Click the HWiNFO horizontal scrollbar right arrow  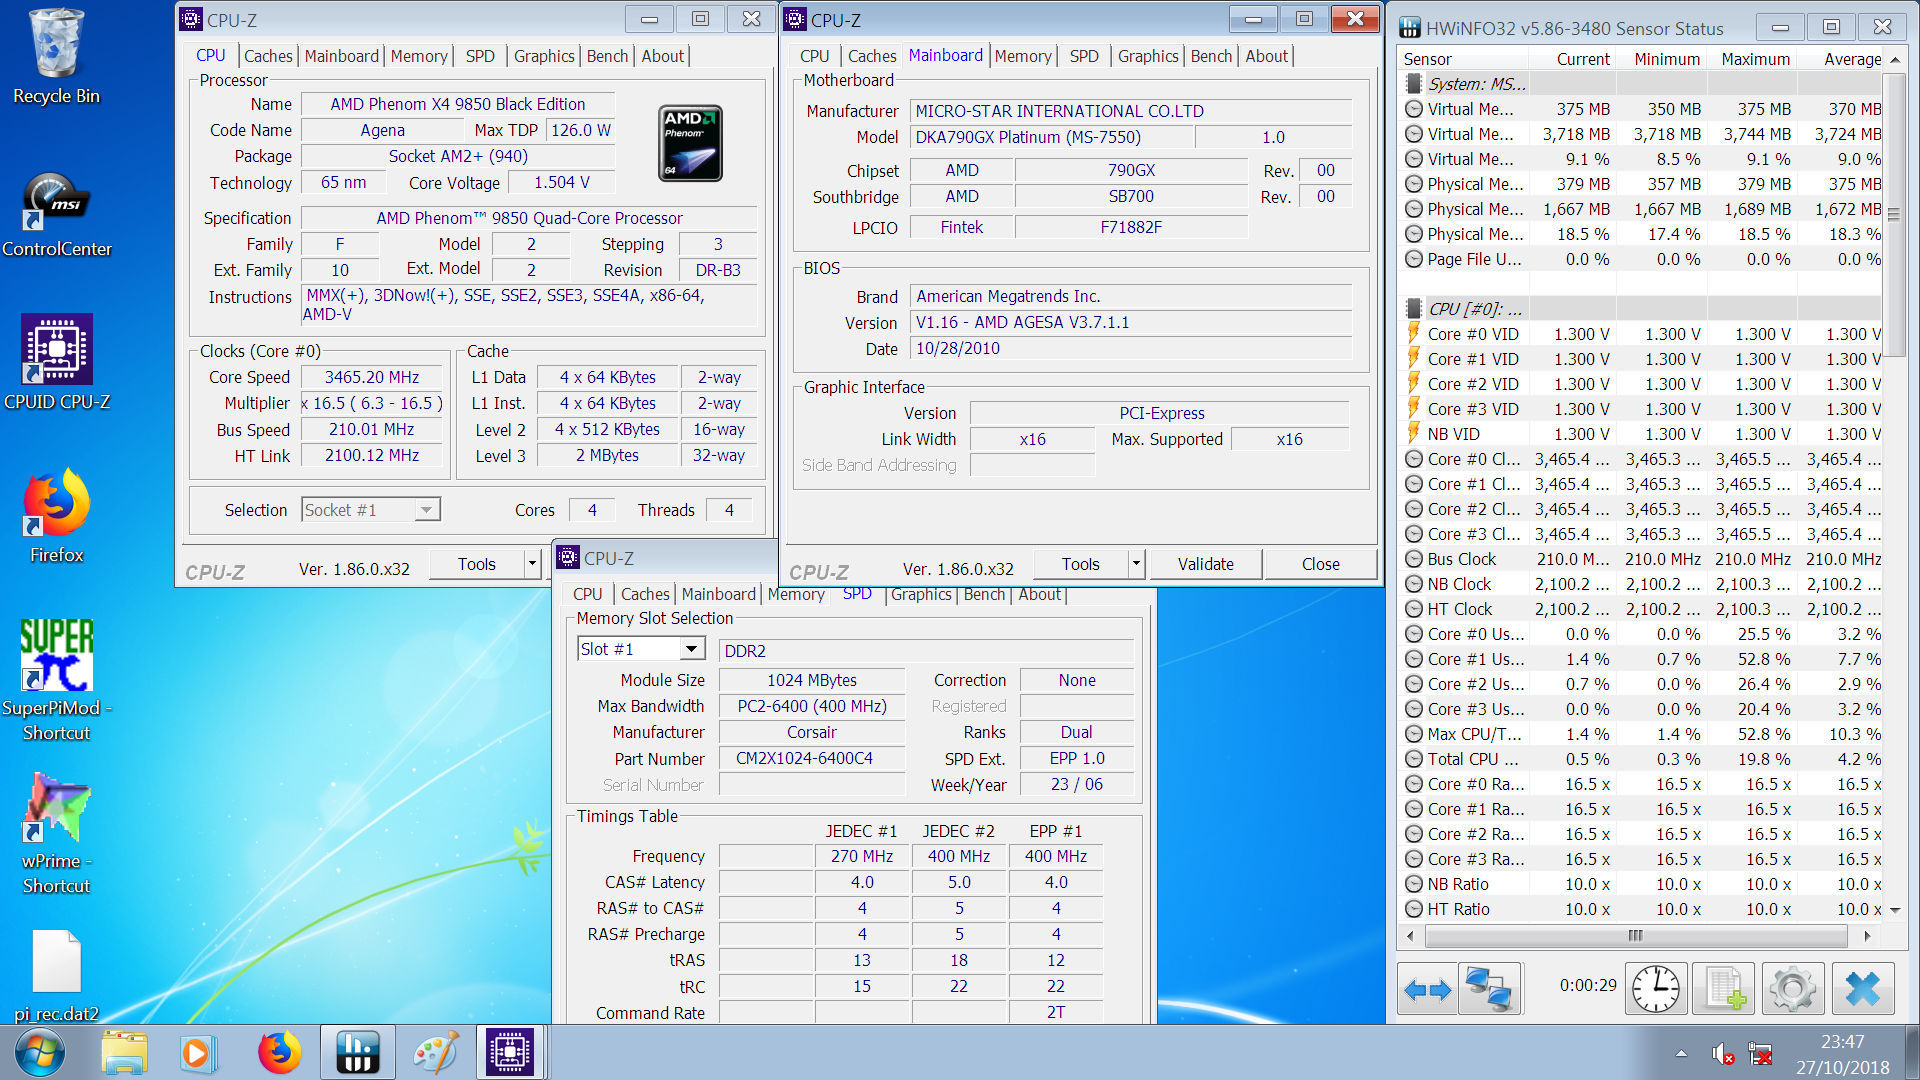1867,936
